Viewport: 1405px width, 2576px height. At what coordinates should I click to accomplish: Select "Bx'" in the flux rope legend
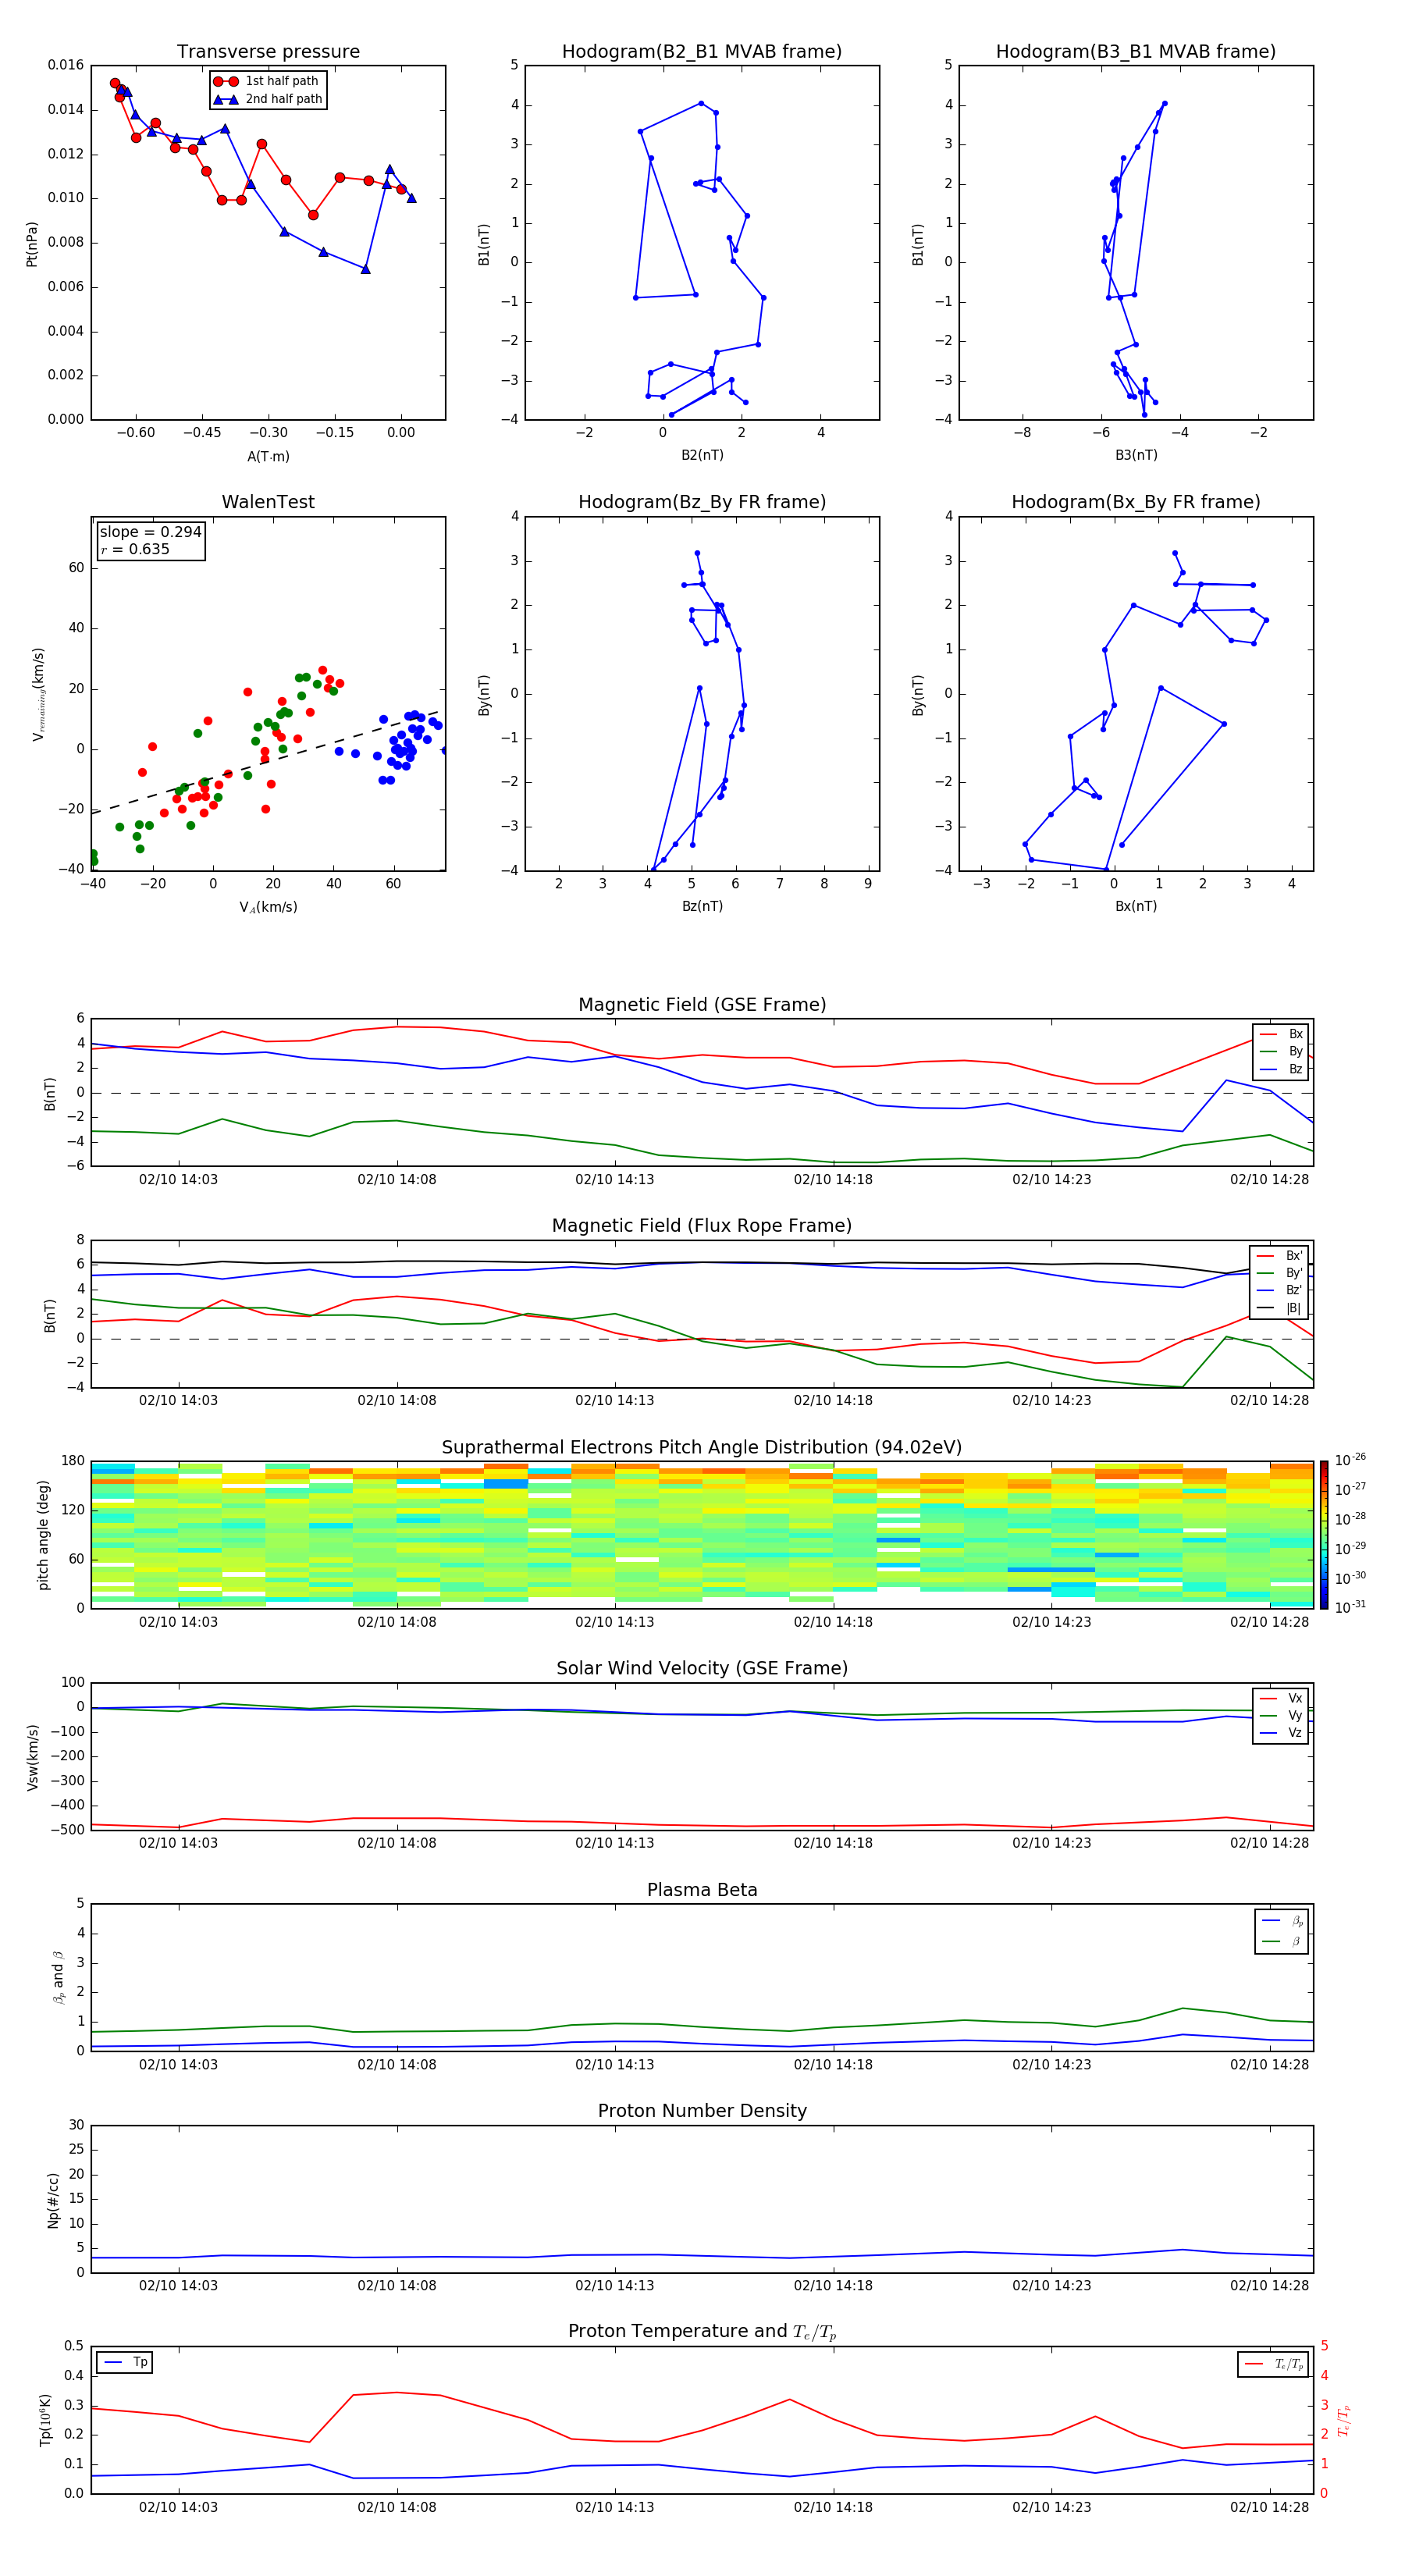coord(1279,1256)
